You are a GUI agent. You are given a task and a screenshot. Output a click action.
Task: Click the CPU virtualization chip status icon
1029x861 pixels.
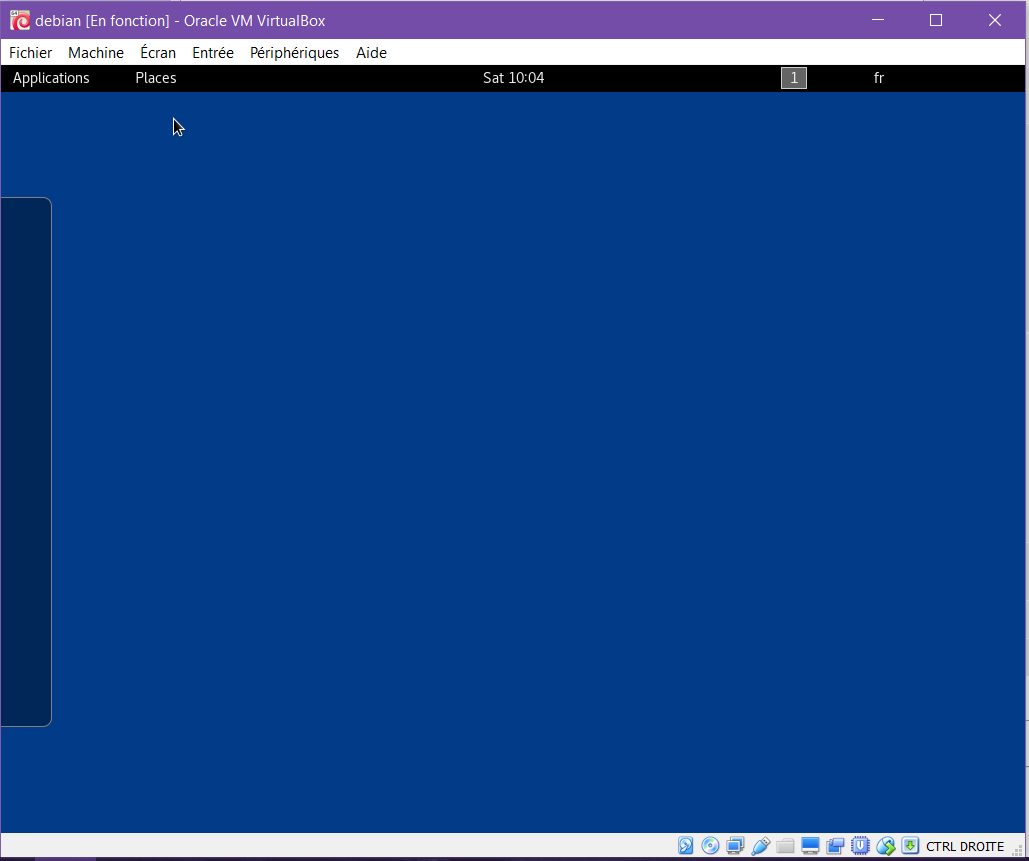coord(860,846)
